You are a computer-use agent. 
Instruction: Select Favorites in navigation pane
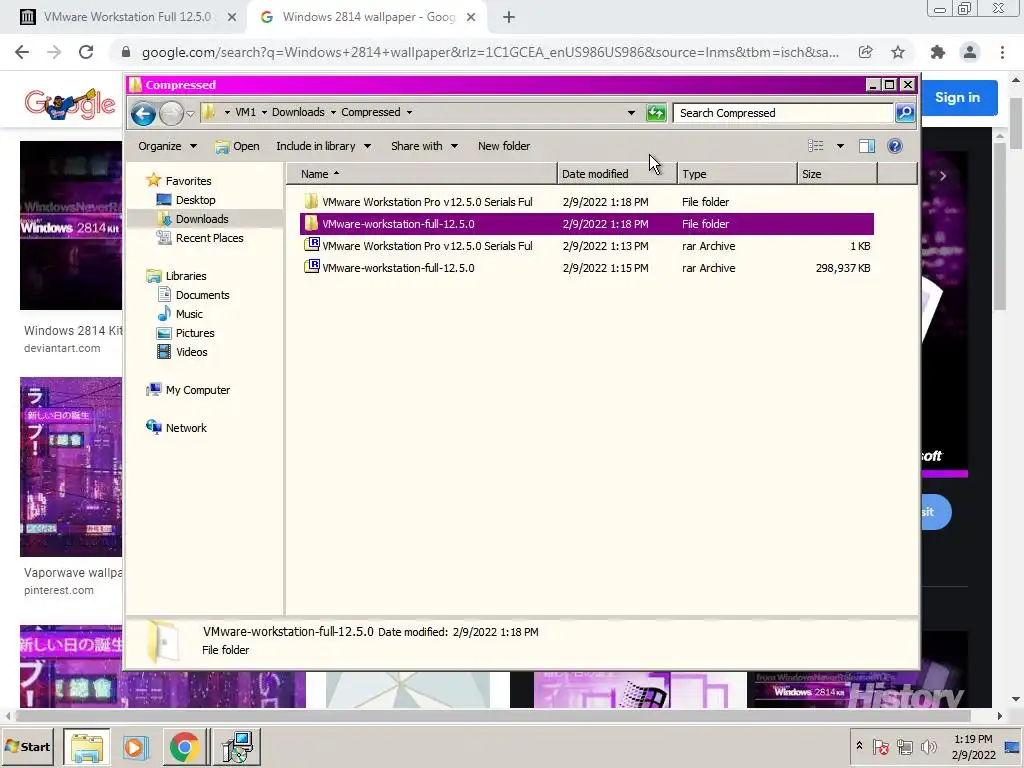pyautogui.click(x=188, y=181)
